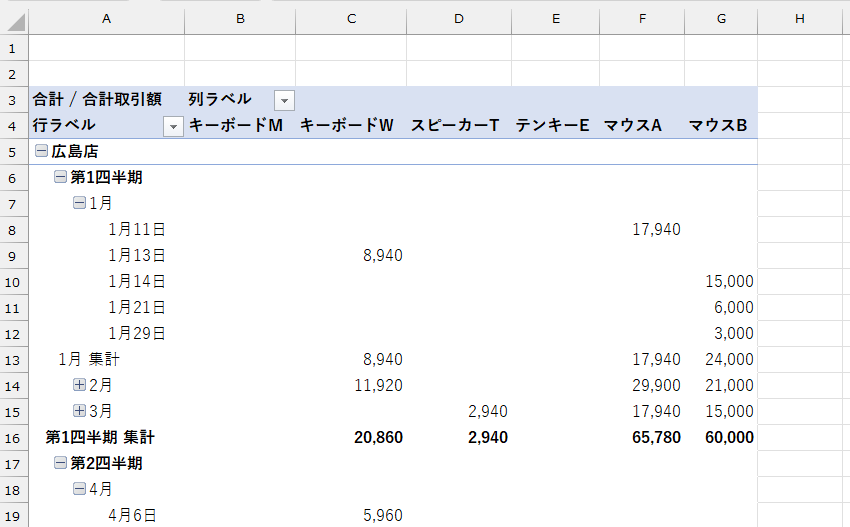Select the 1月11日 row label cell
Screen dimensions: 850x527
[x=137, y=229]
